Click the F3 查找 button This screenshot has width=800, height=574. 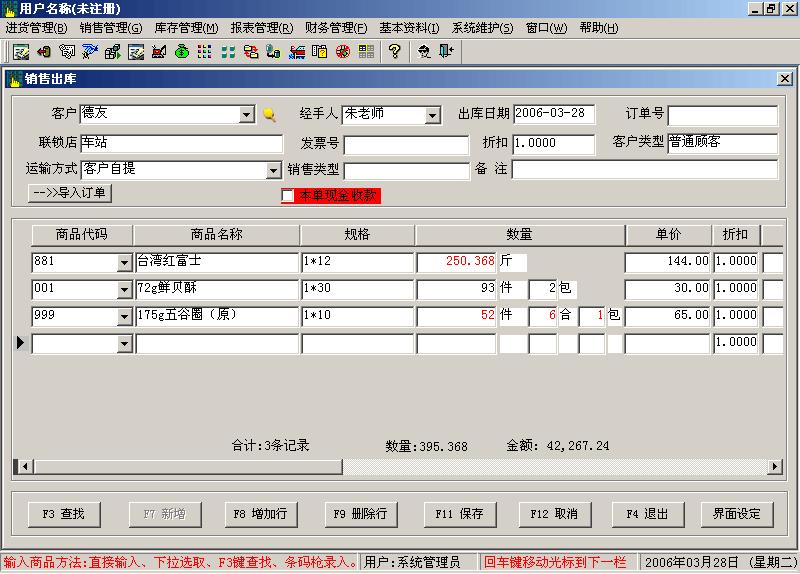[x=64, y=514]
